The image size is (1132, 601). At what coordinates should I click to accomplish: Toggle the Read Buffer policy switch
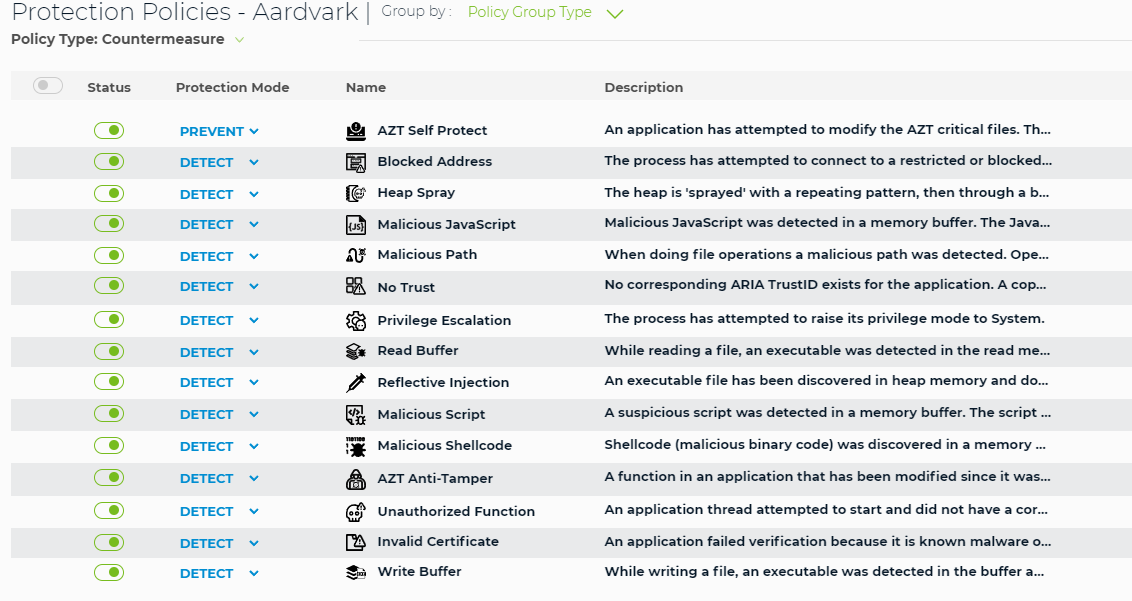(x=109, y=351)
